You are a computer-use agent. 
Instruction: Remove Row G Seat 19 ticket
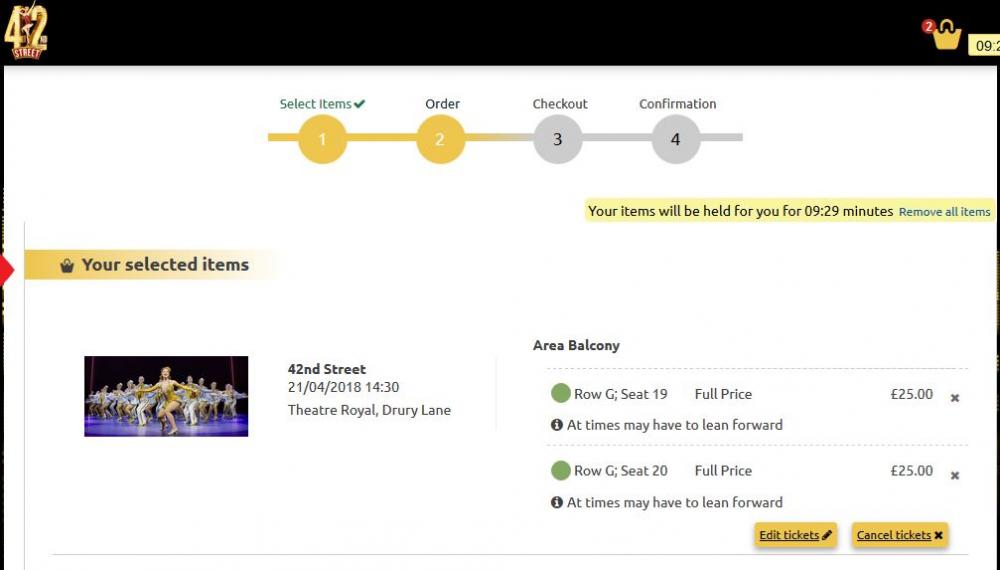coord(955,398)
